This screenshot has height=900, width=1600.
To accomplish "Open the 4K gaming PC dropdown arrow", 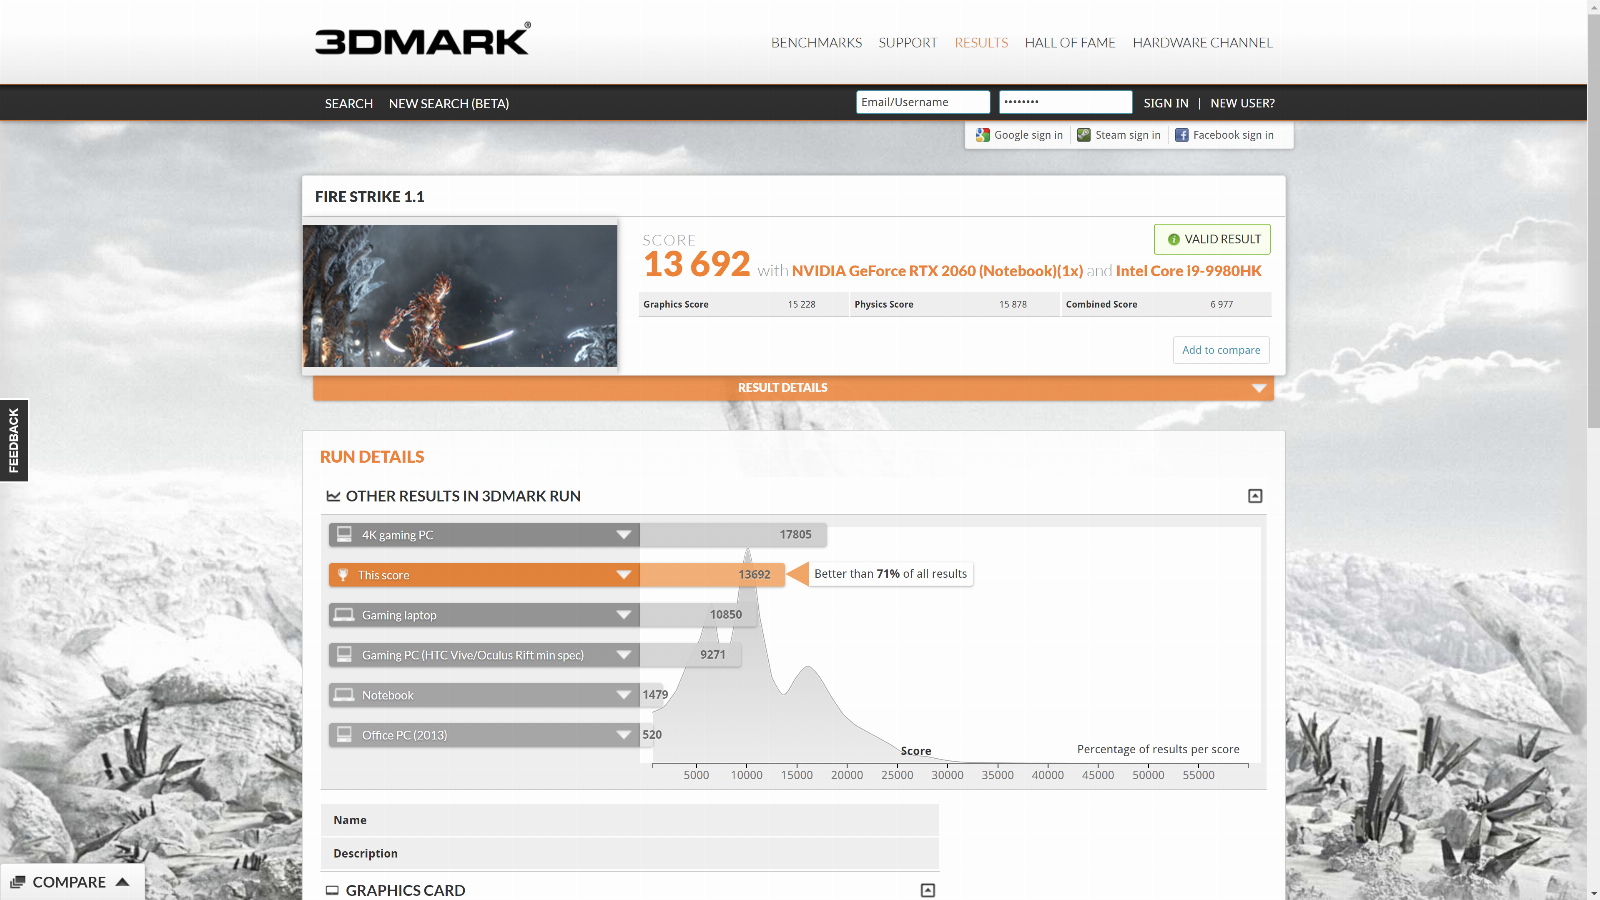I will click(624, 535).
